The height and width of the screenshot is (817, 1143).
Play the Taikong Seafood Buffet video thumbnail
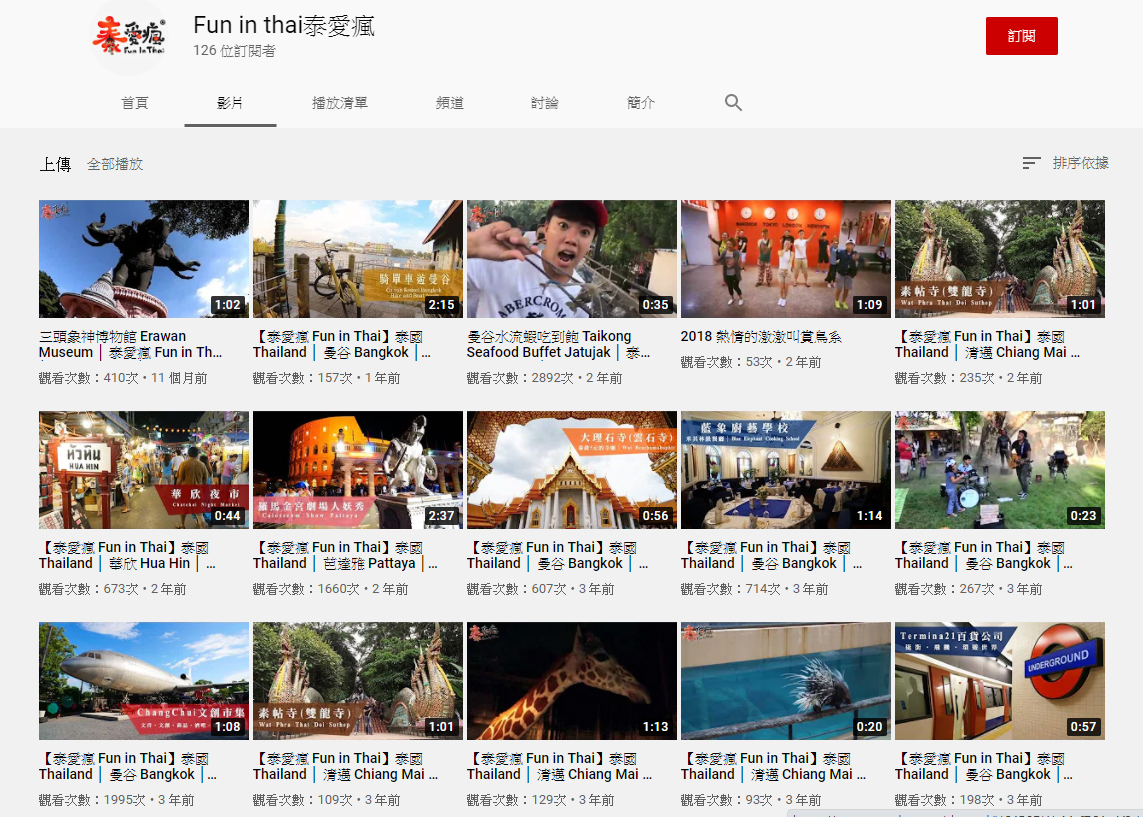point(572,259)
